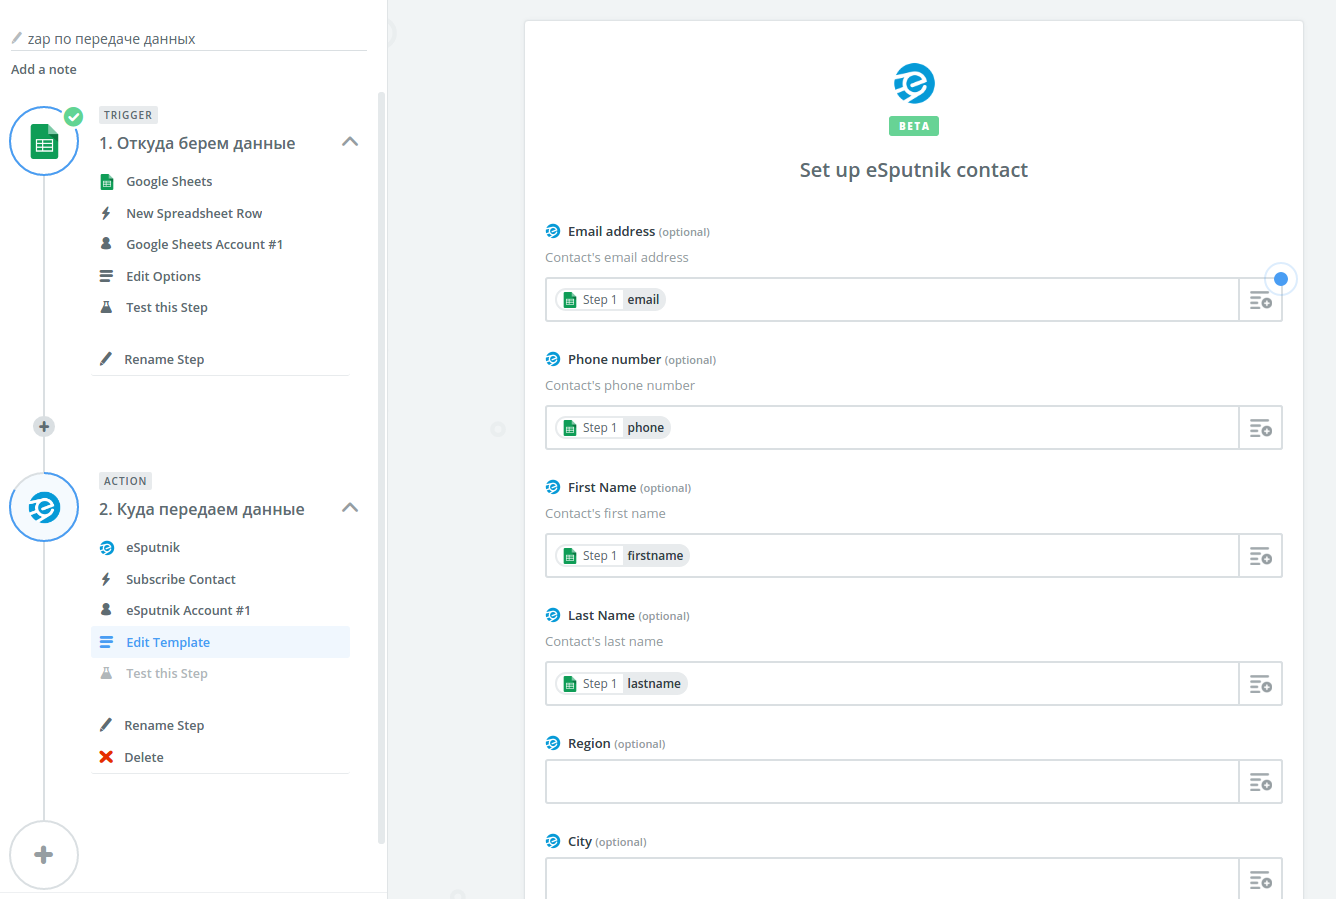The height and width of the screenshot is (899, 1336).
Task: Click the BETA badge
Action: [914, 126]
